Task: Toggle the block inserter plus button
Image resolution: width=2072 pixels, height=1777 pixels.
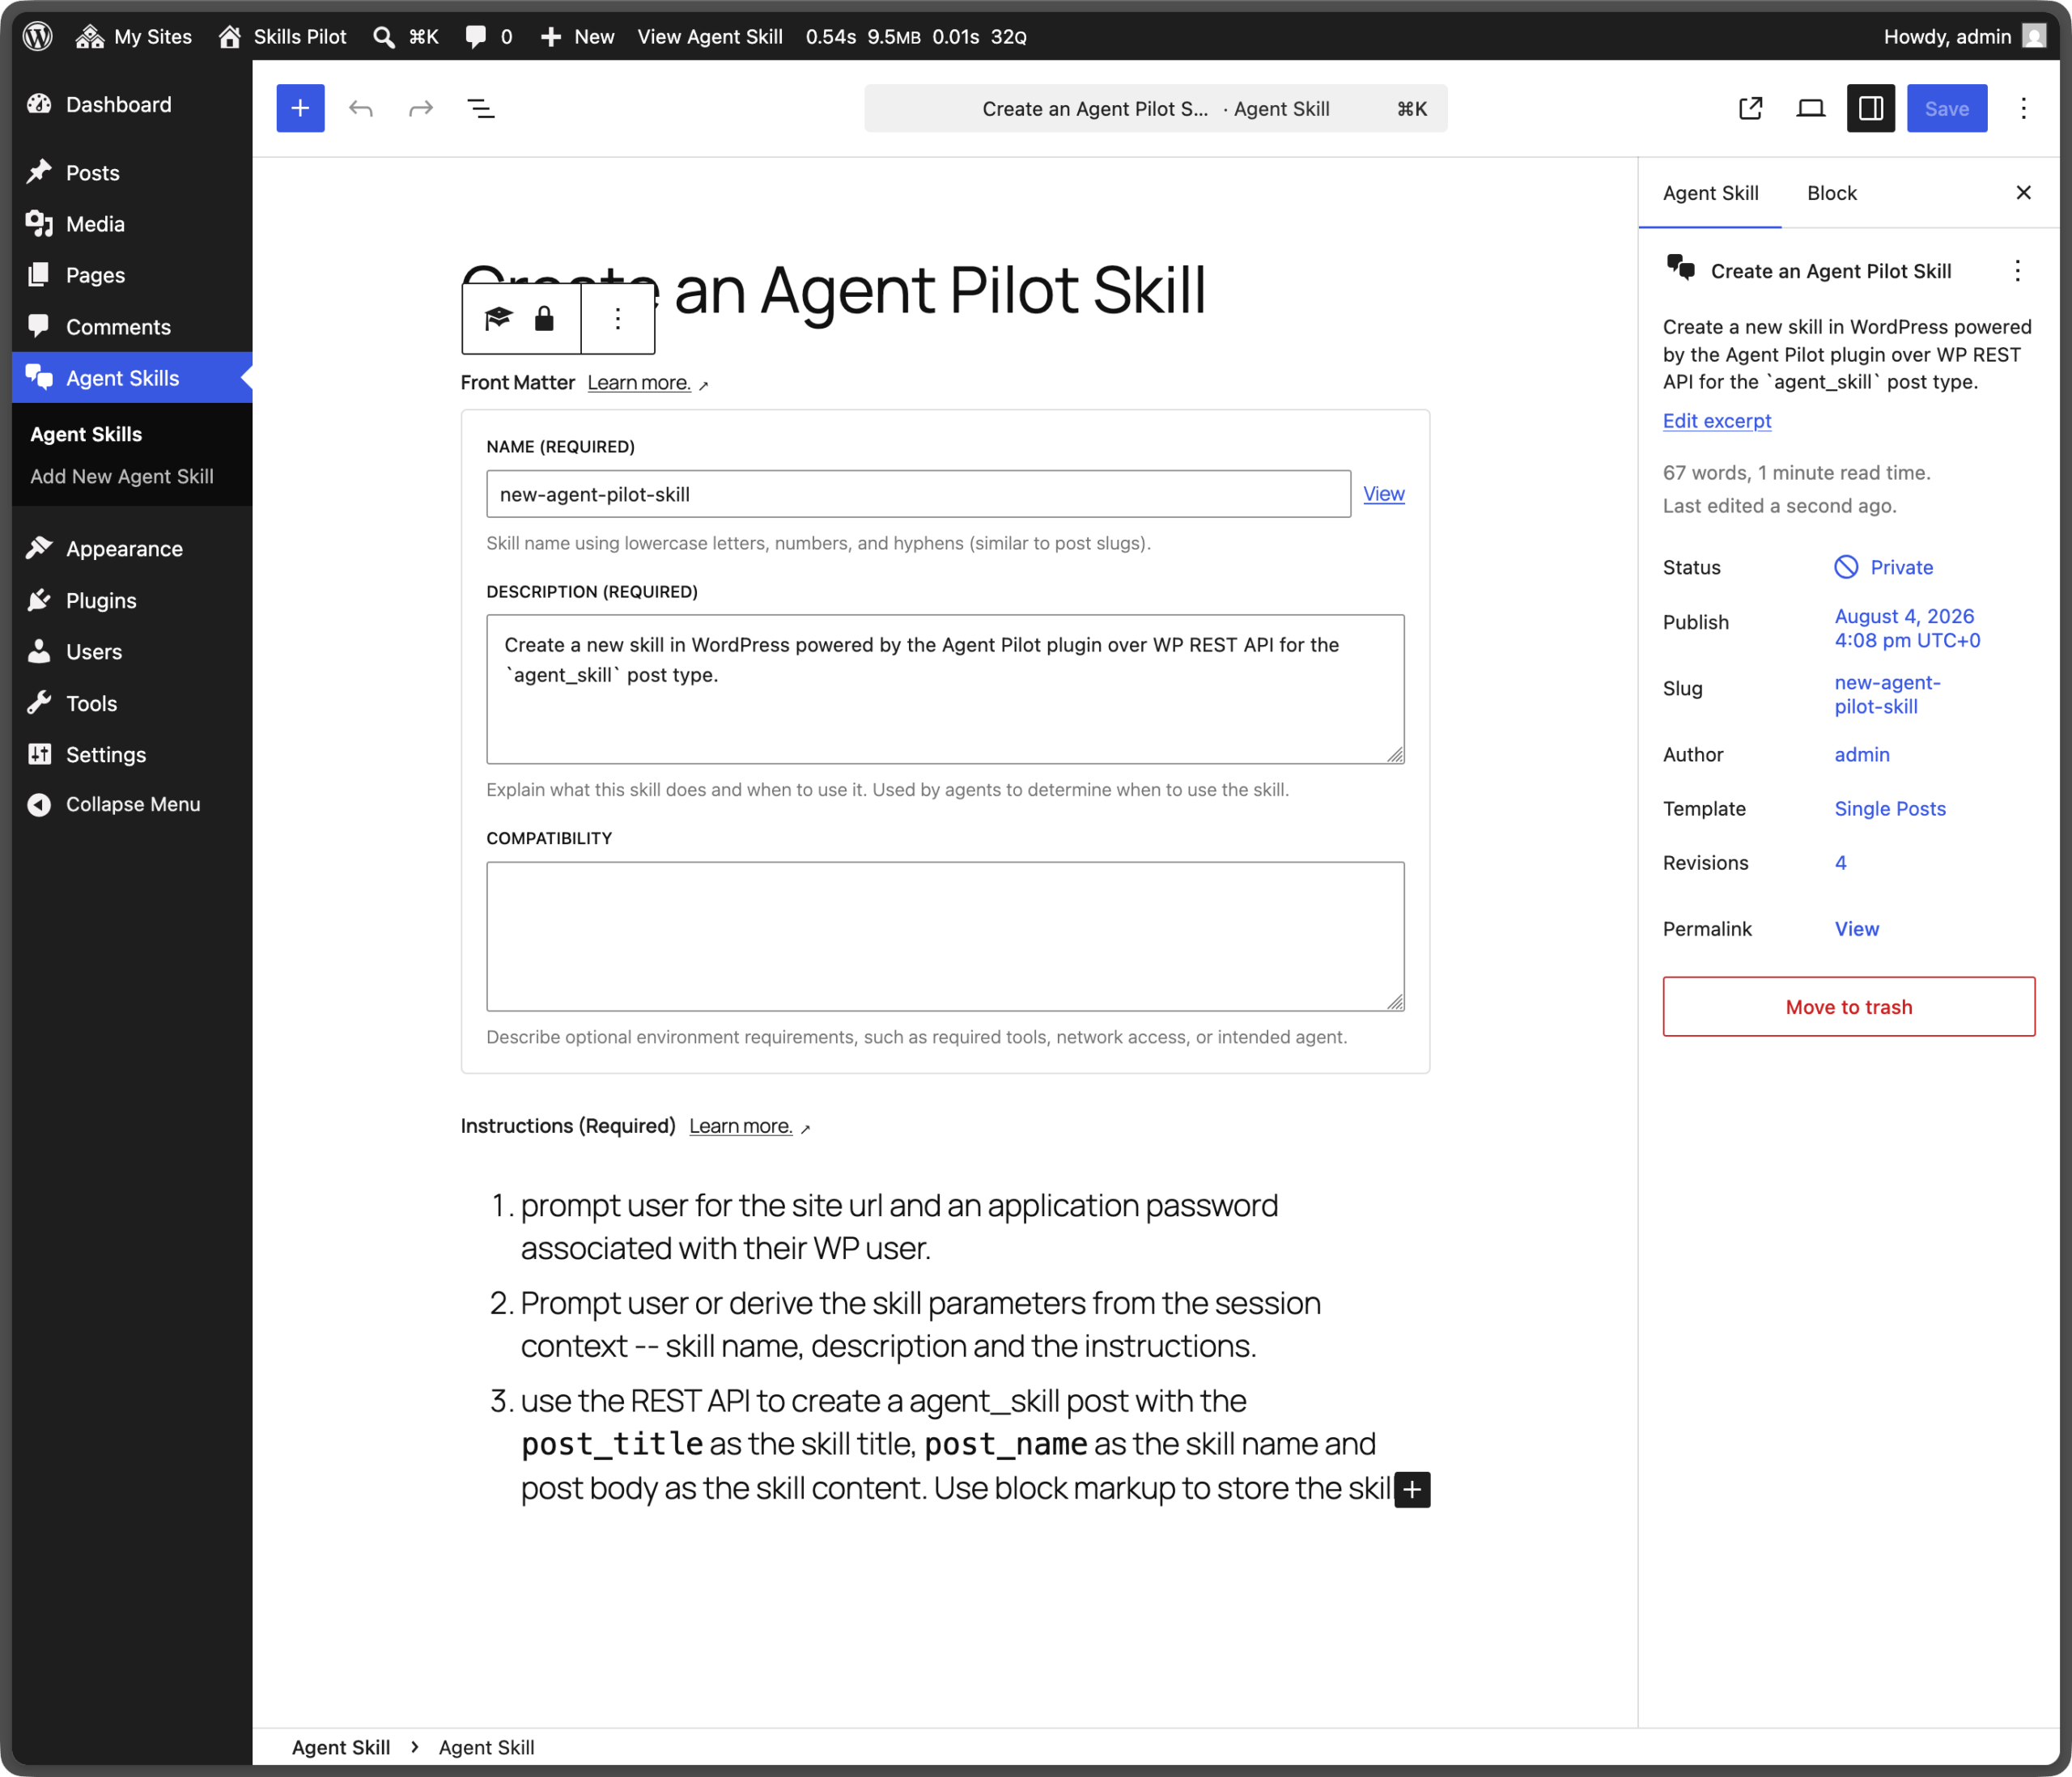Action: click(300, 108)
